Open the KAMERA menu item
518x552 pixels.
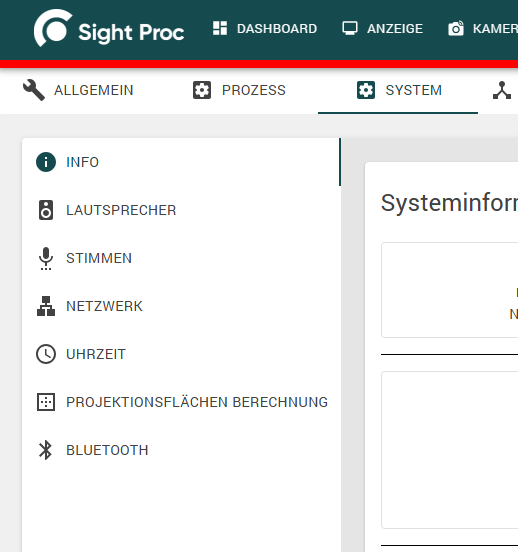pos(495,29)
